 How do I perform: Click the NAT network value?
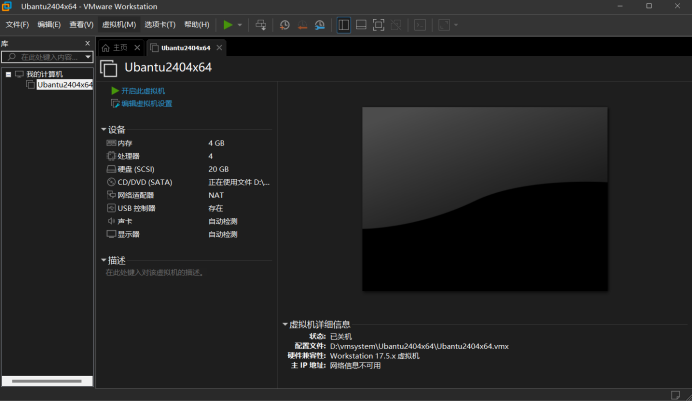coord(216,195)
